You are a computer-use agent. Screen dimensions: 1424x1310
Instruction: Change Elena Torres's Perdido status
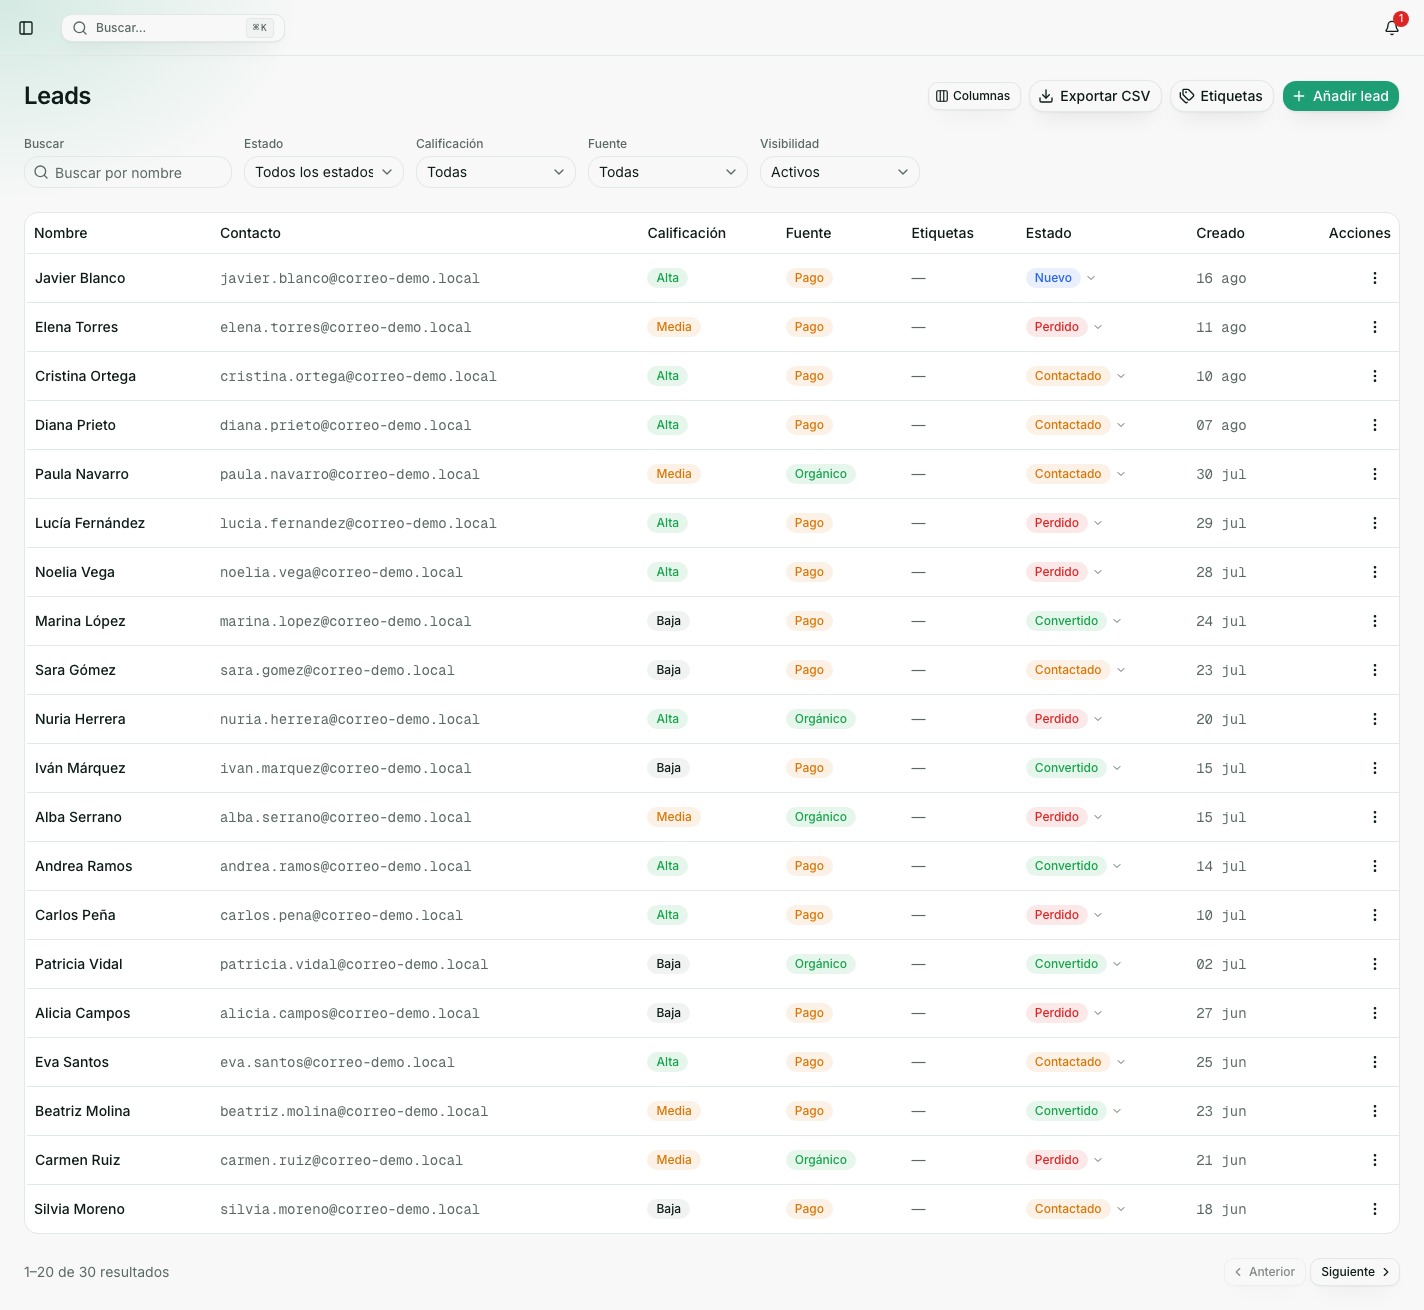tap(1065, 327)
